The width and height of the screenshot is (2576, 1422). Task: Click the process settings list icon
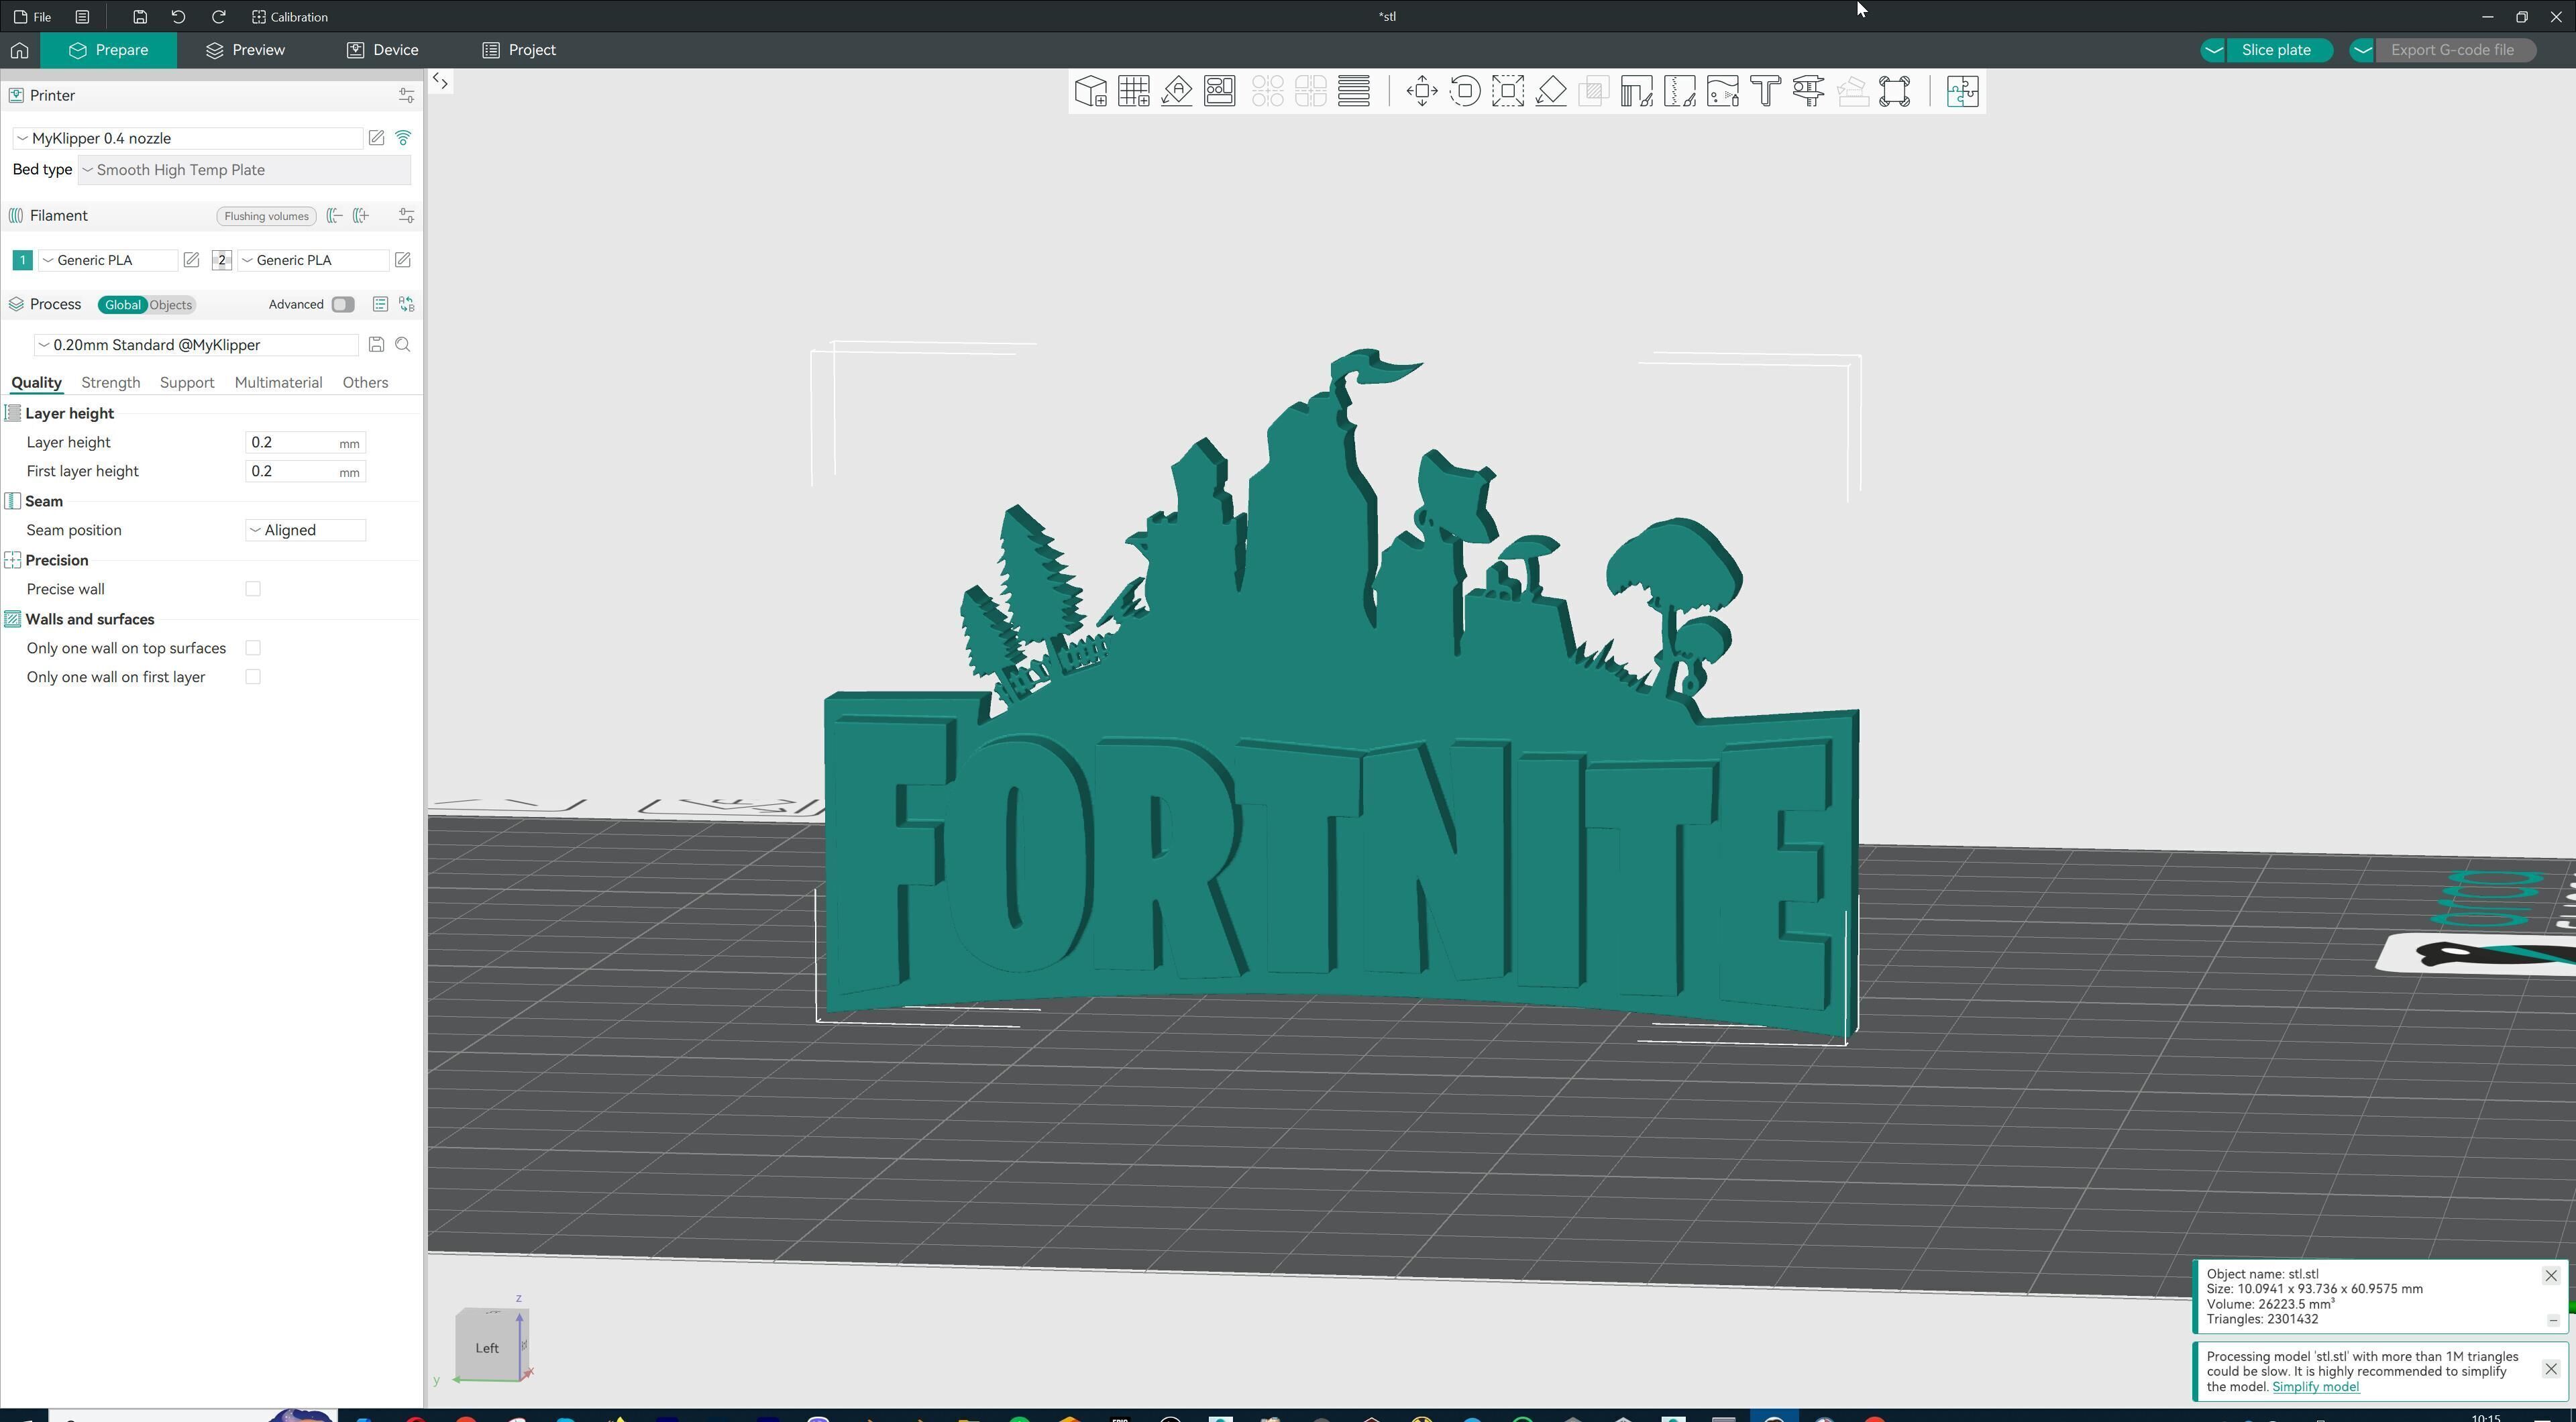380,305
